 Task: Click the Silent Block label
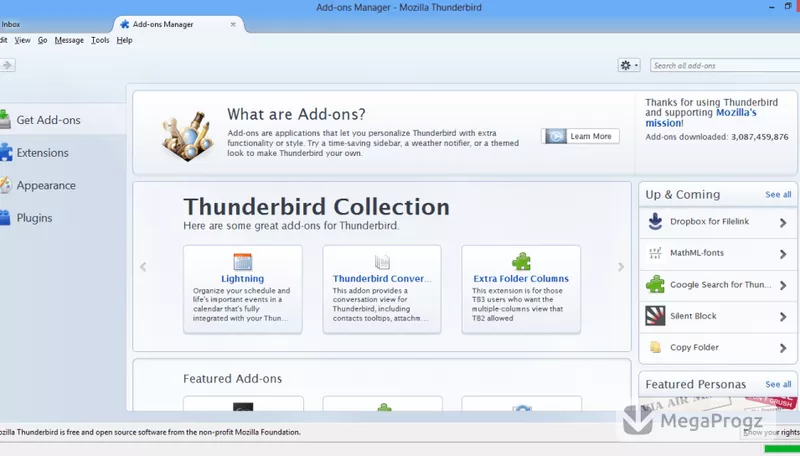click(x=693, y=316)
